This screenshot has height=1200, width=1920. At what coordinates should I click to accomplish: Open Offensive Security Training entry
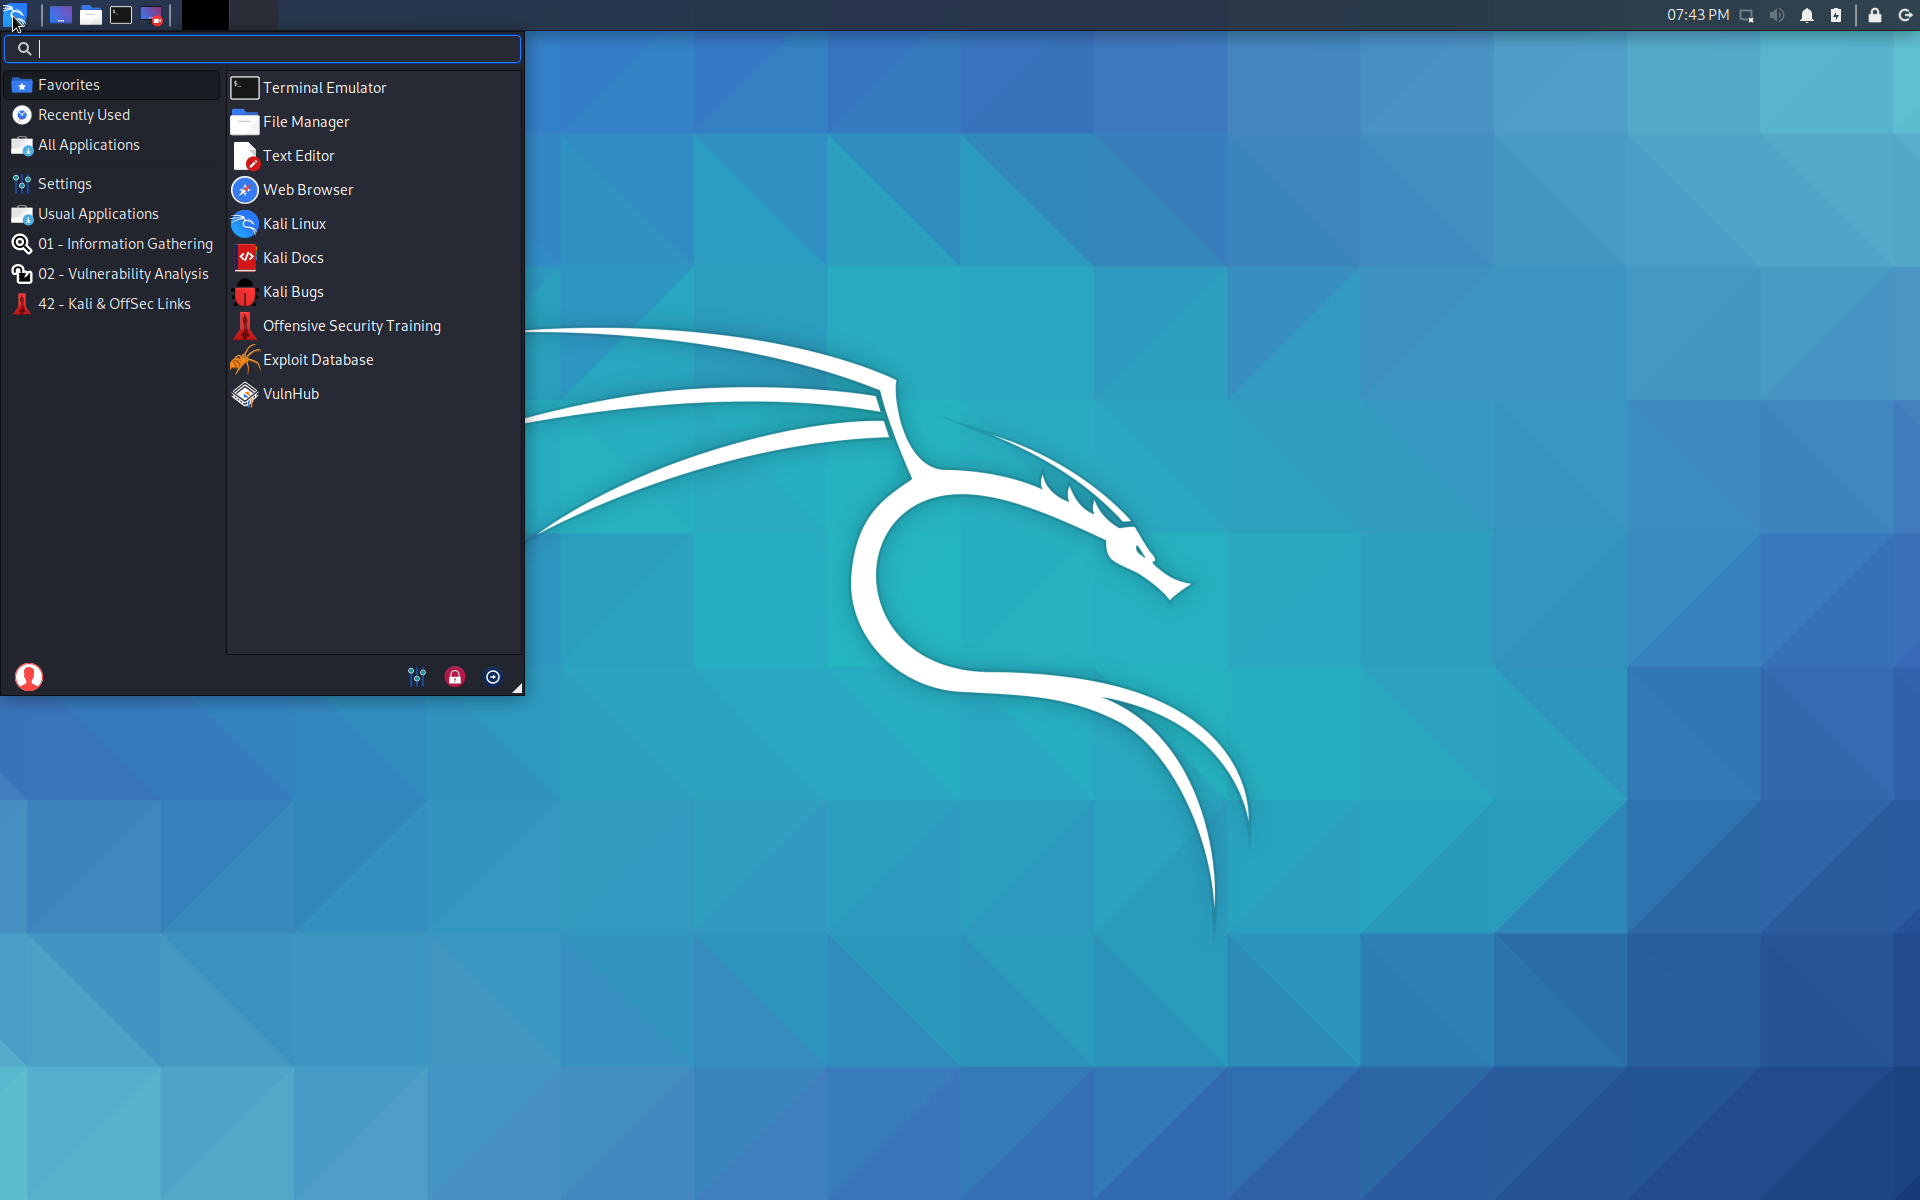click(x=374, y=326)
